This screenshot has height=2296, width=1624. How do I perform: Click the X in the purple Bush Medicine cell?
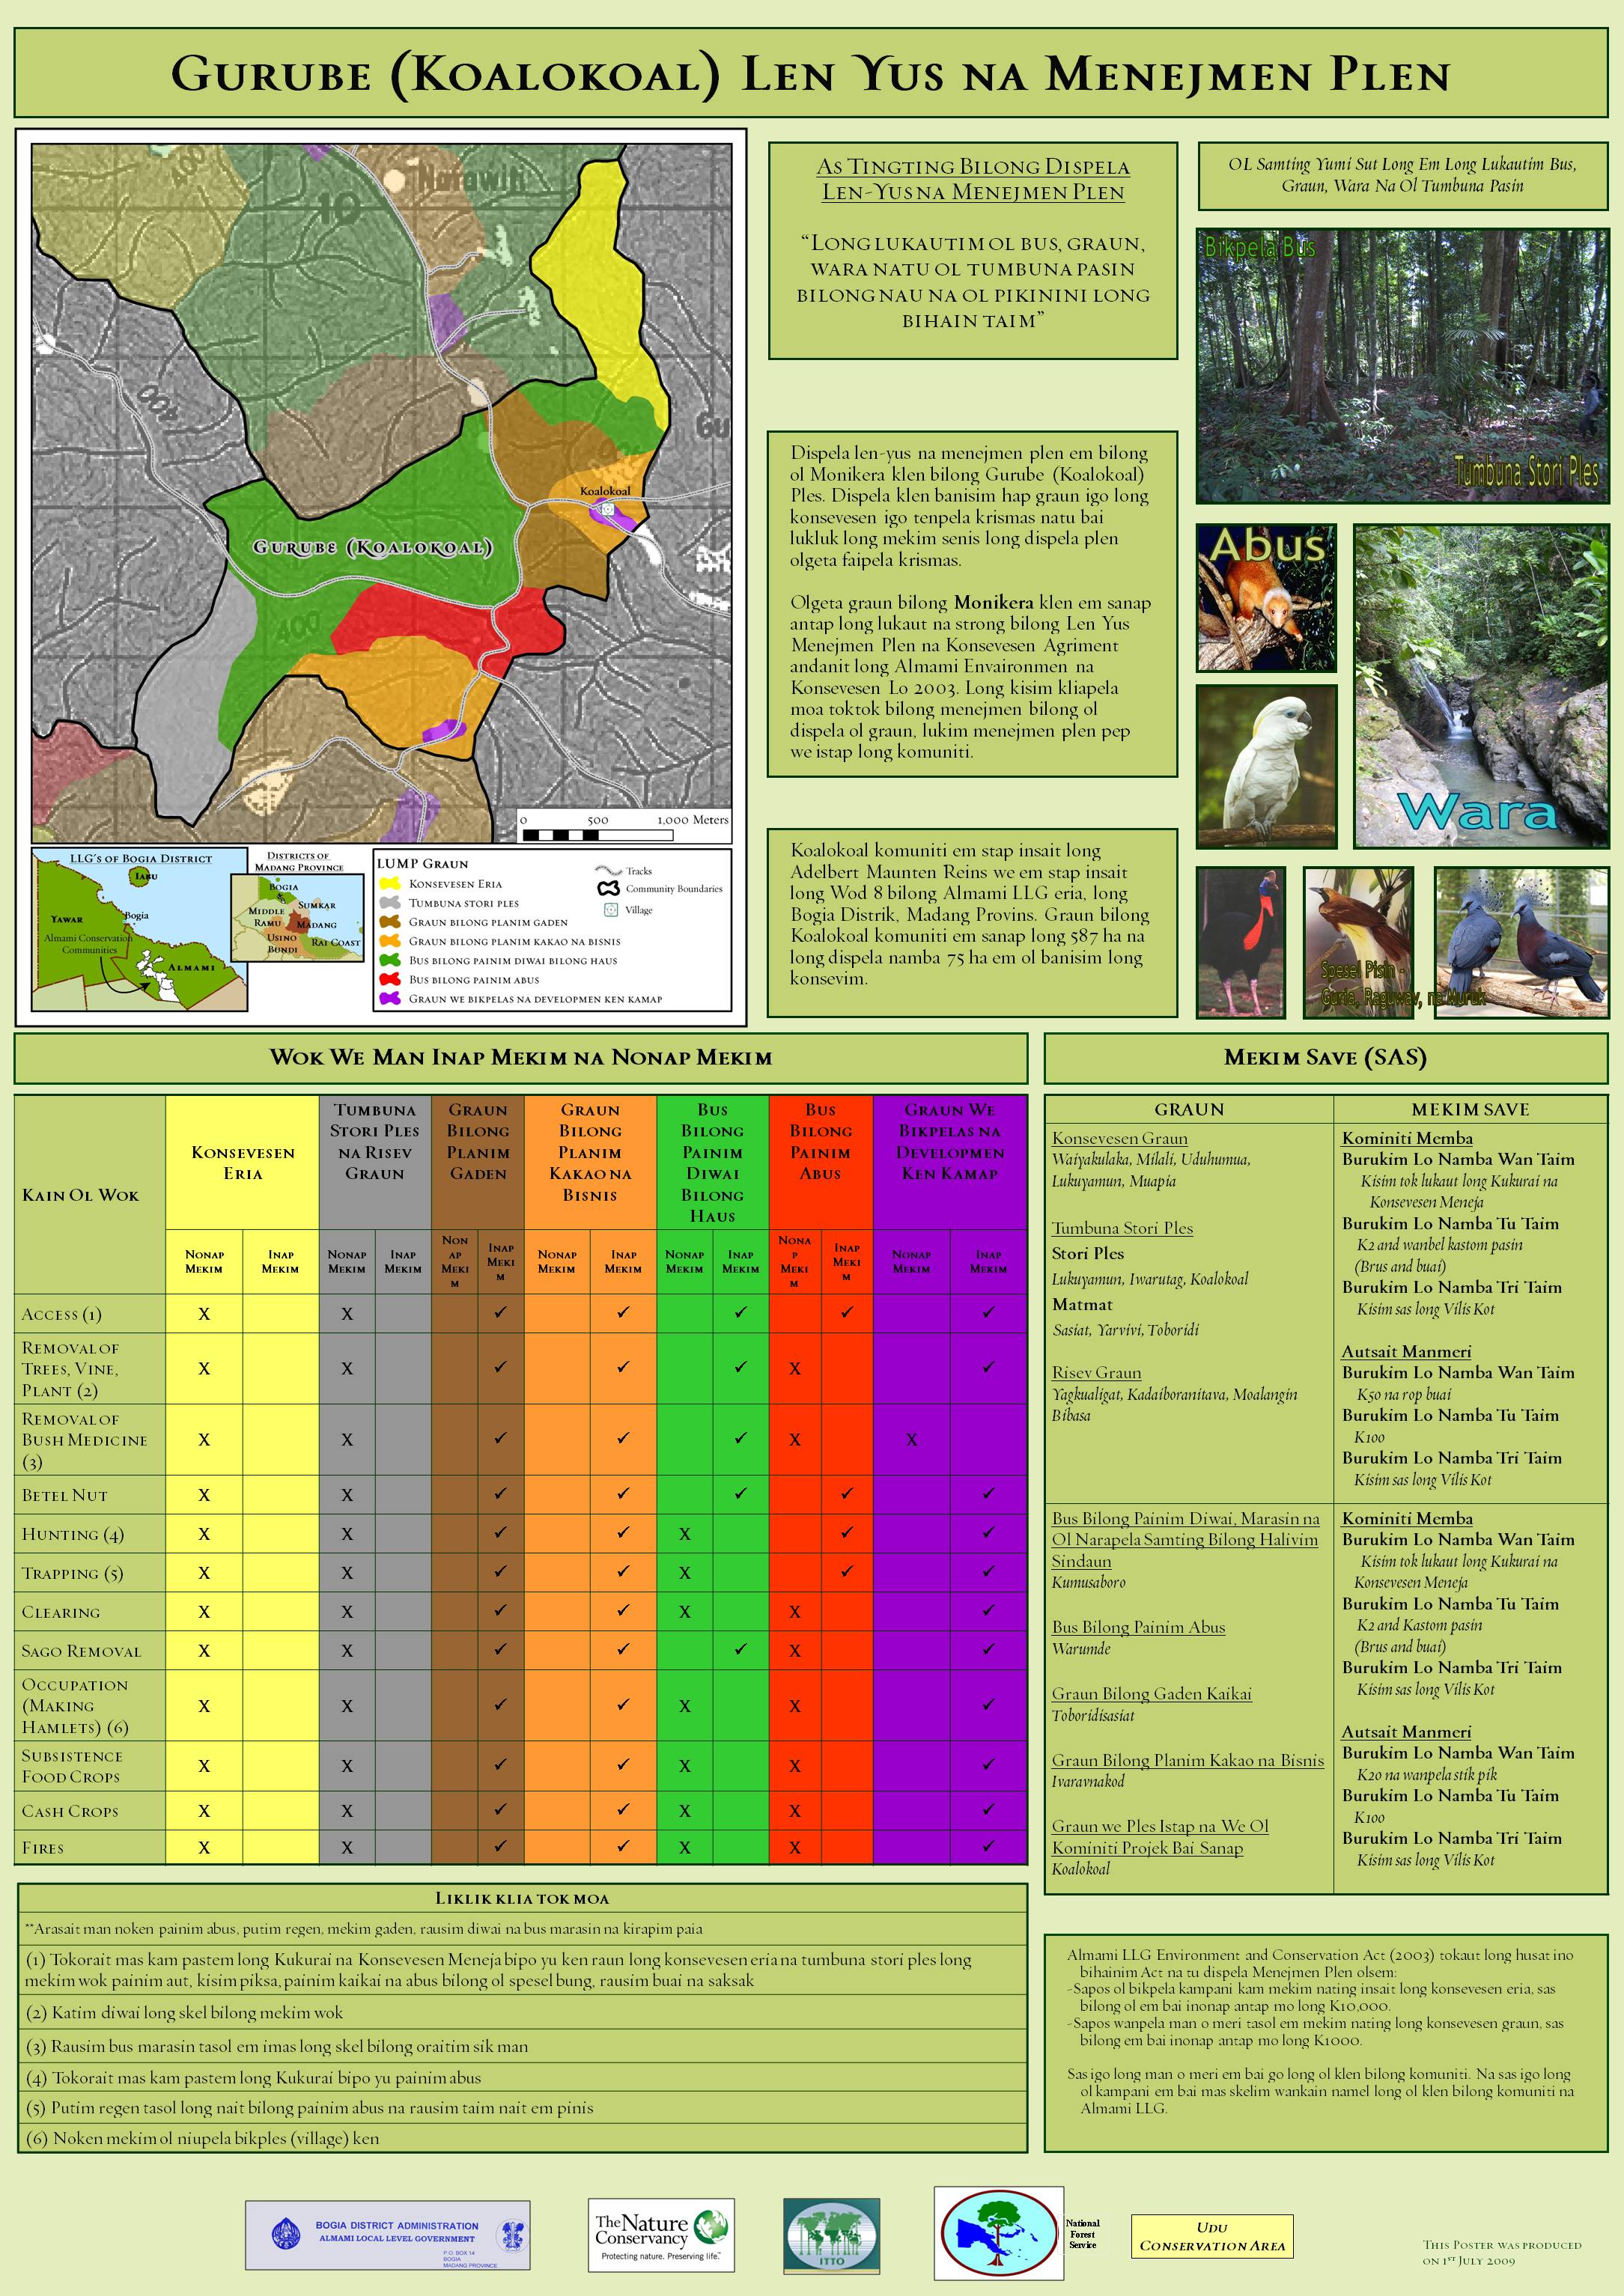click(x=911, y=1440)
